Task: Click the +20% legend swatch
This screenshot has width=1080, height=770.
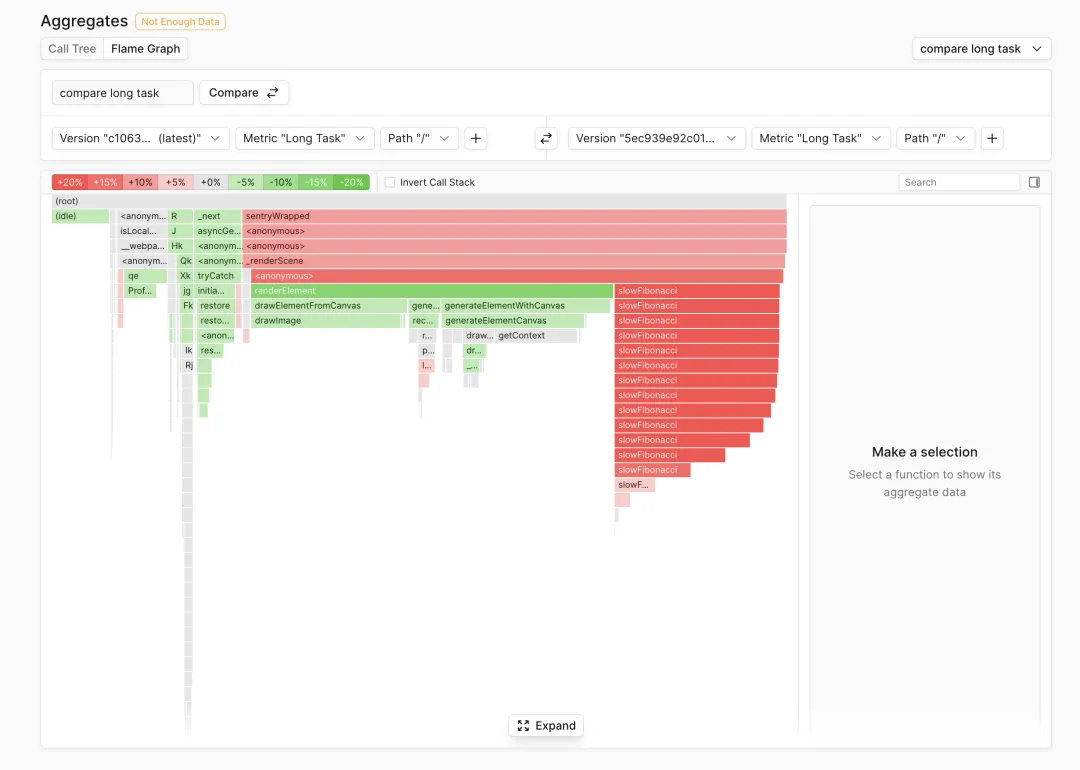Action: pyautogui.click(x=70, y=182)
